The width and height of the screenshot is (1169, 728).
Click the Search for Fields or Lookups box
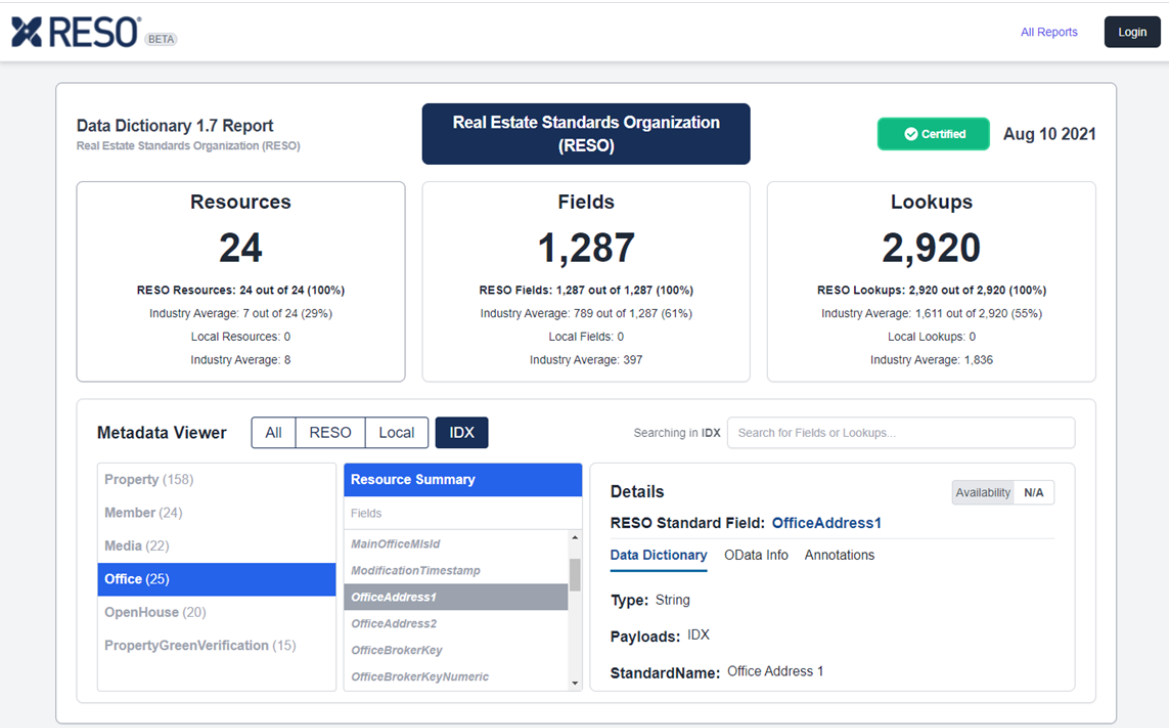click(900, 433)
